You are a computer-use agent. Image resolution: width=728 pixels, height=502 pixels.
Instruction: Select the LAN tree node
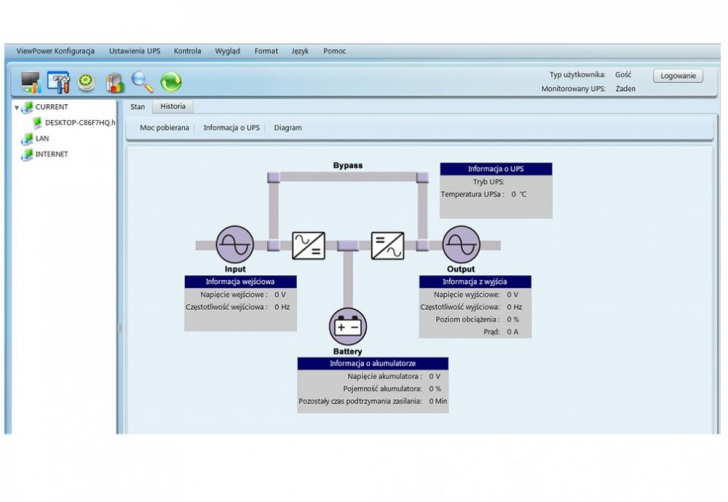[42, 138]
